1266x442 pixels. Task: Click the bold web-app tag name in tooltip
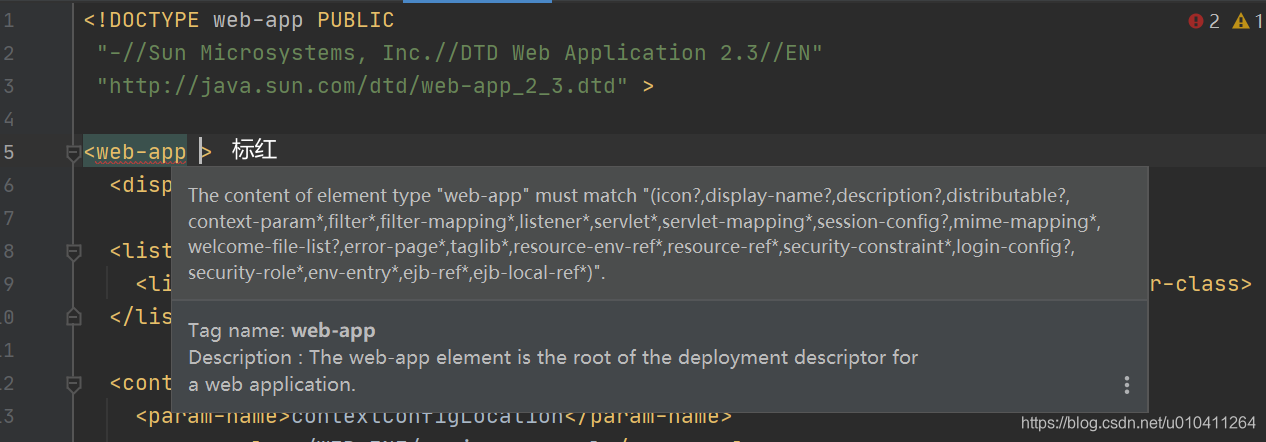[x=334, y=330]
